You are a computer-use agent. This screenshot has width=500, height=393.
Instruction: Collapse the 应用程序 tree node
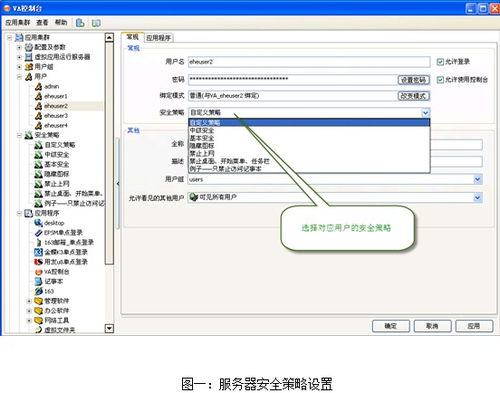pyautogui.click(x=19, y=213)
